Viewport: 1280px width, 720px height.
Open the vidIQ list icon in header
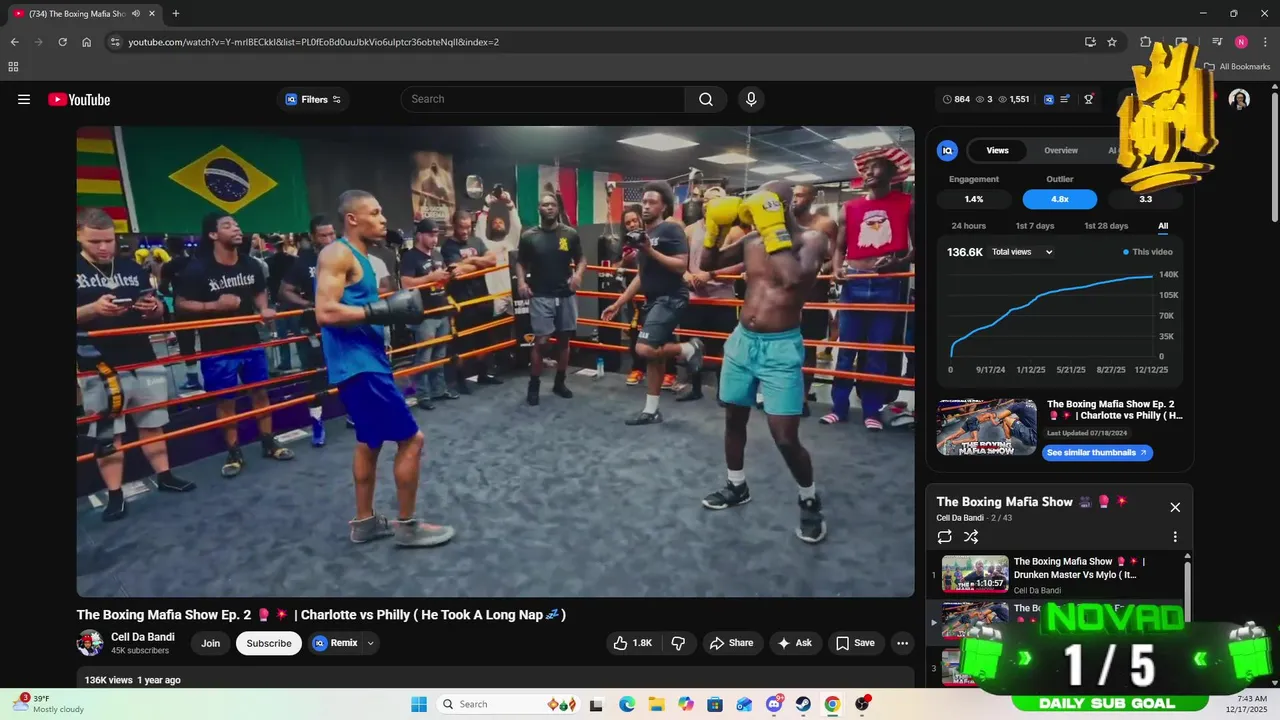coord(1065,99)
